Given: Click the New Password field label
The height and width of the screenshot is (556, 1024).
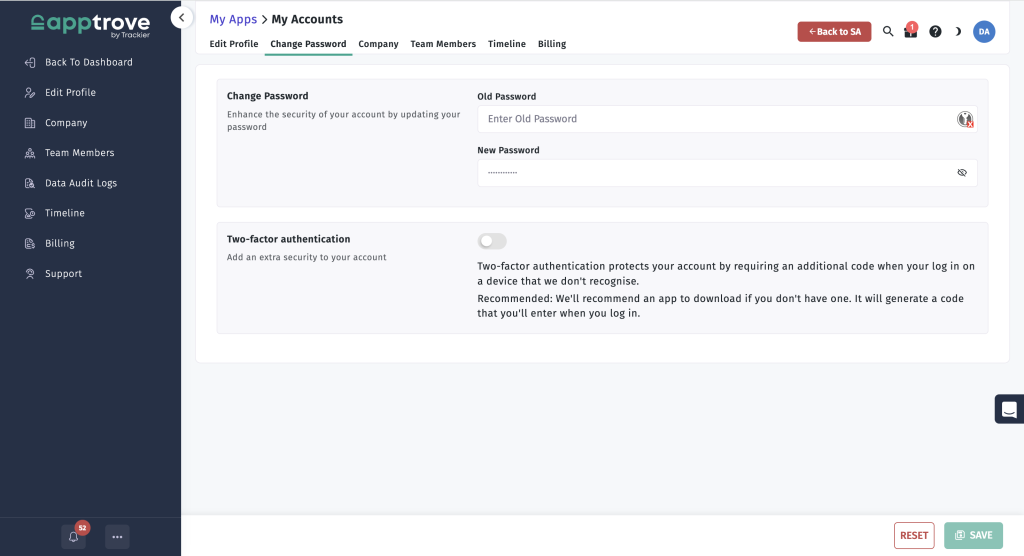Looking at the screenshot, I should 508,150.
